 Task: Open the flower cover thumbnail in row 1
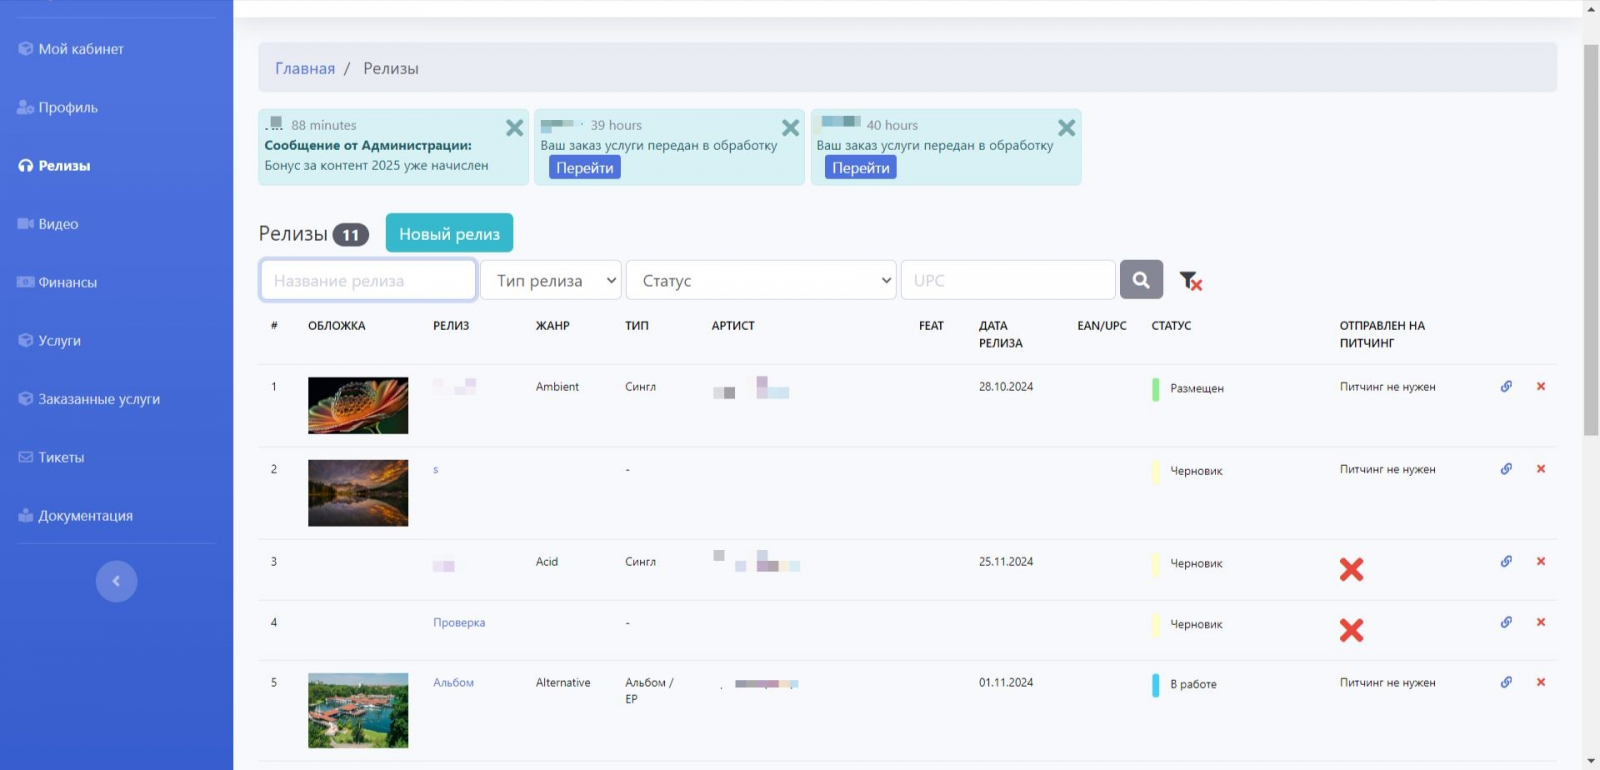358,405
